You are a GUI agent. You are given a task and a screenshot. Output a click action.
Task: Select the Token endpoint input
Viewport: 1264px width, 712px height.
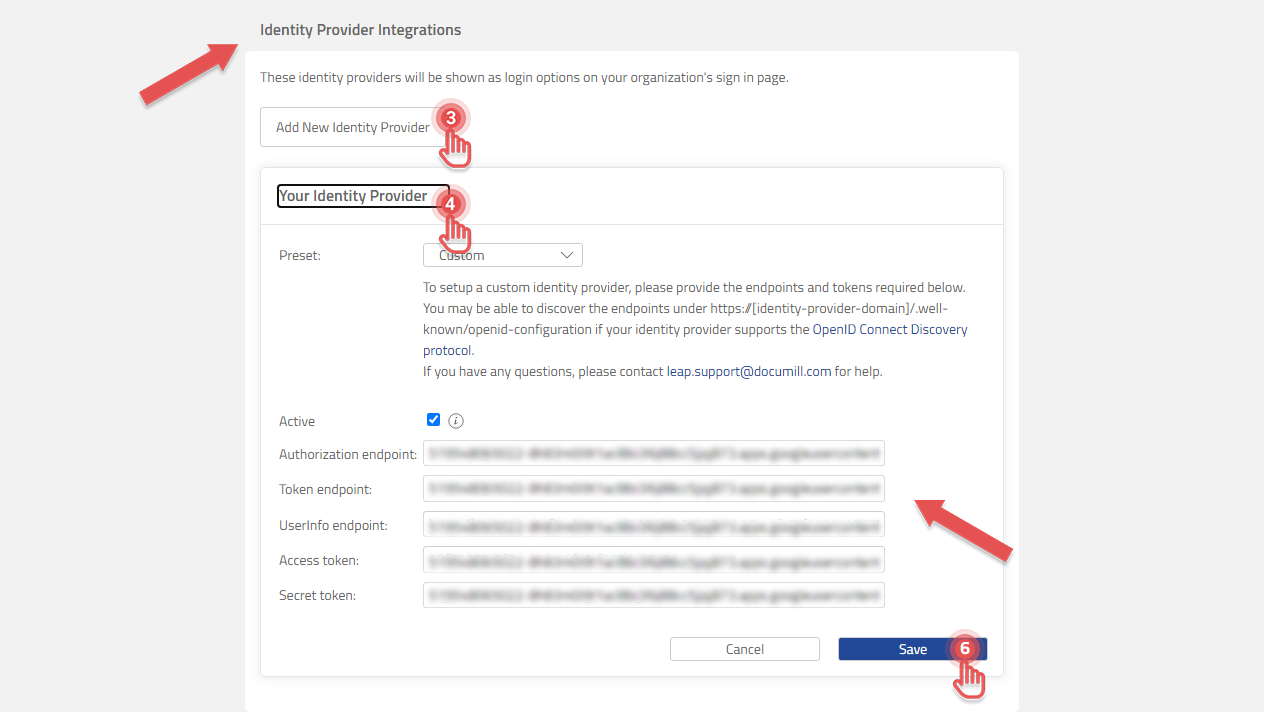tap(653, 488)
